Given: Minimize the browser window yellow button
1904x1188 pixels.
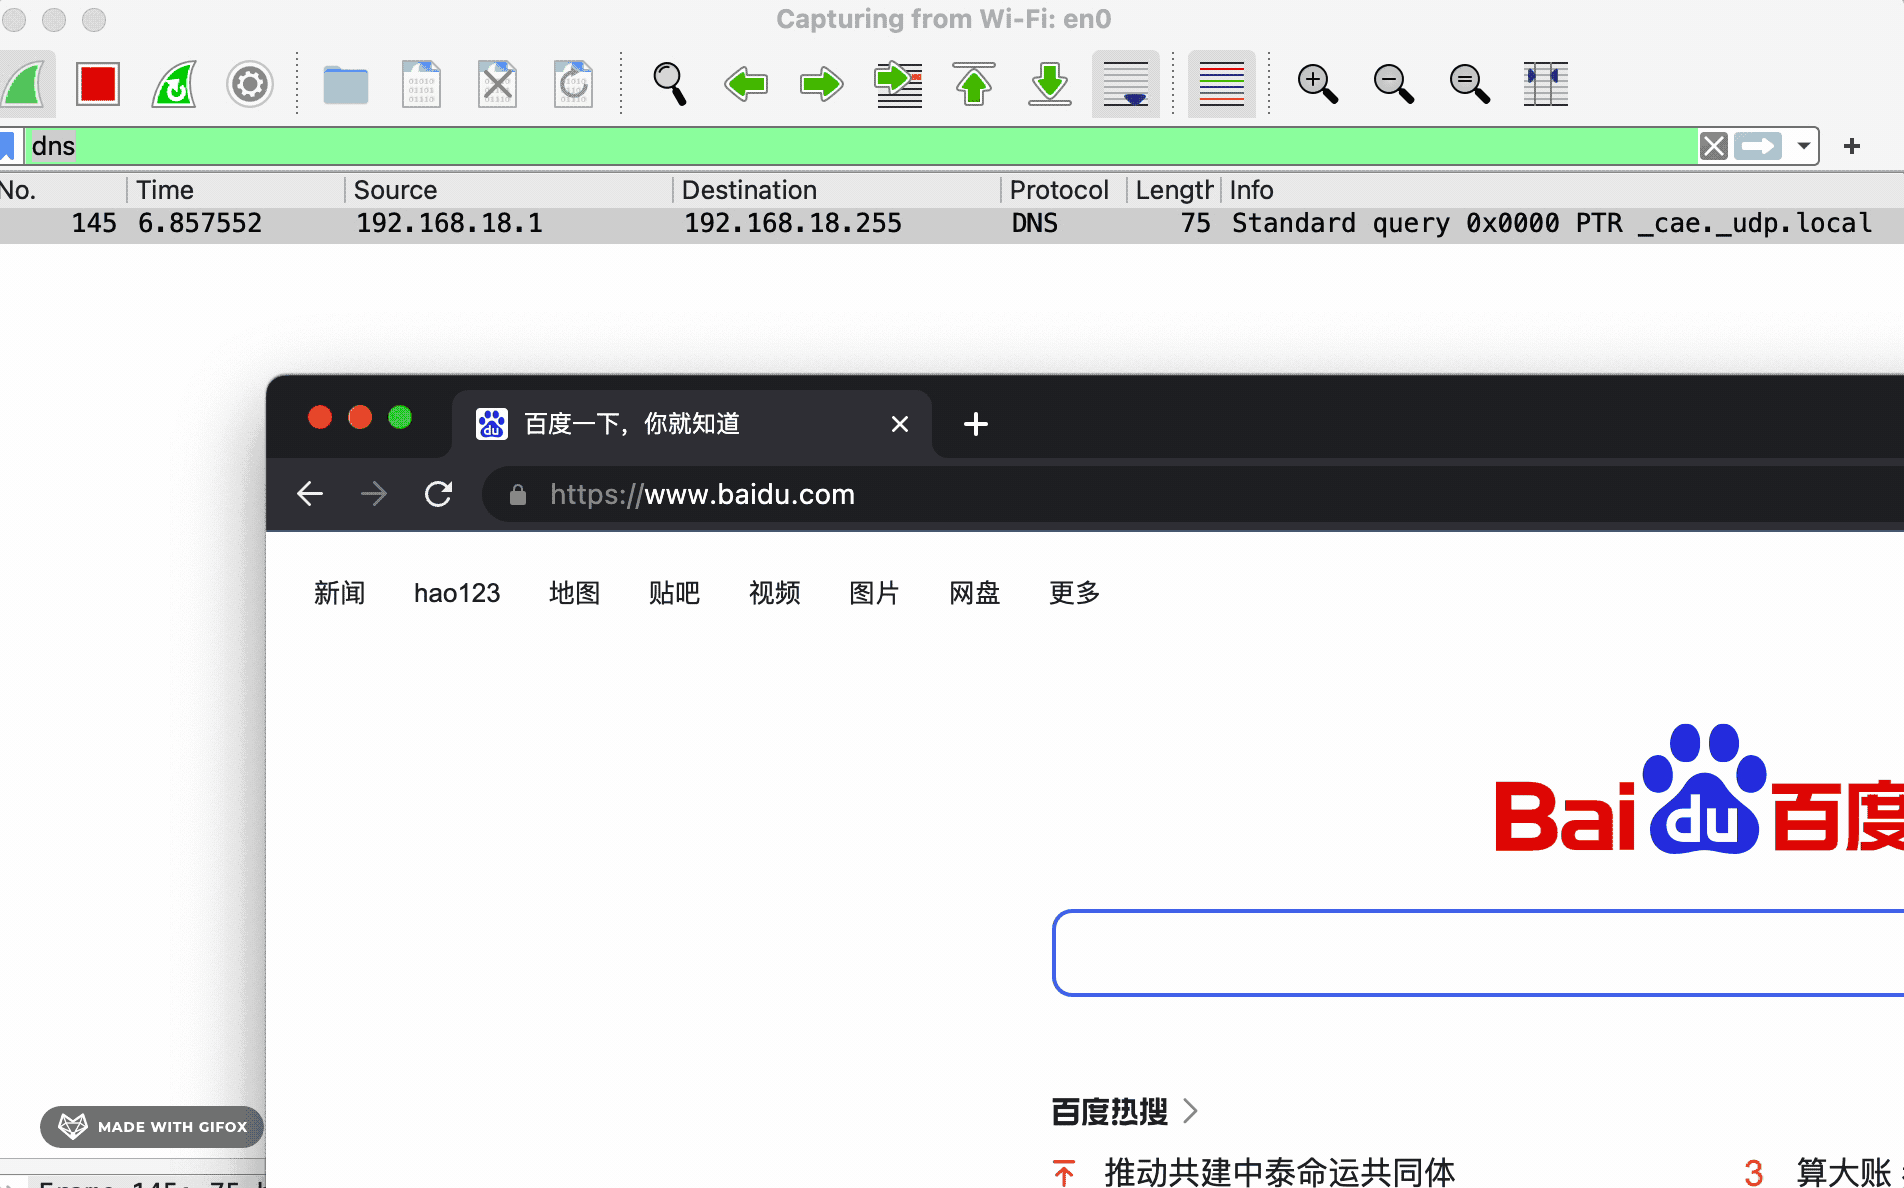Looking at the screenshot, I should pos(360,417).
